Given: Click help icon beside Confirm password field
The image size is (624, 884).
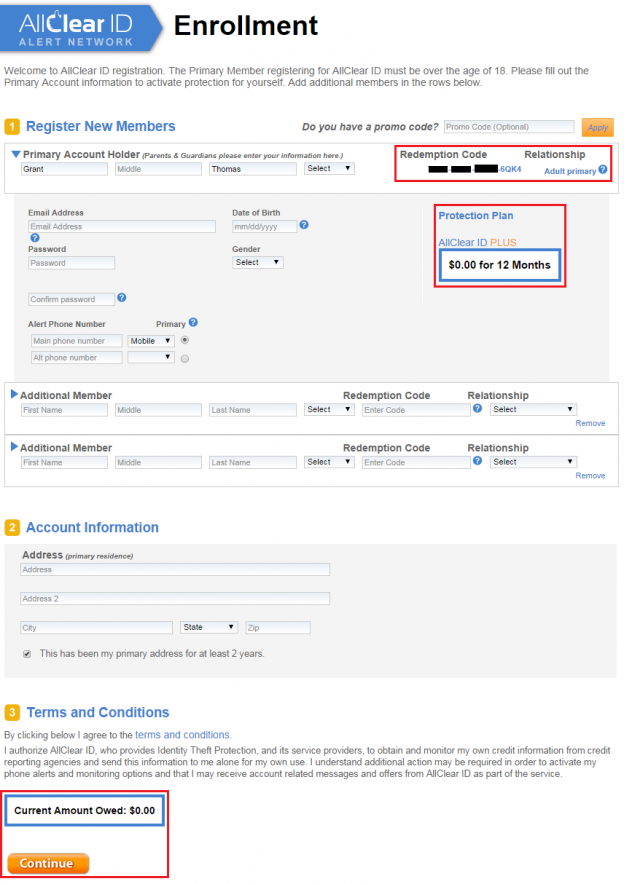Looking at the screenshot, I should click(121, 298).
